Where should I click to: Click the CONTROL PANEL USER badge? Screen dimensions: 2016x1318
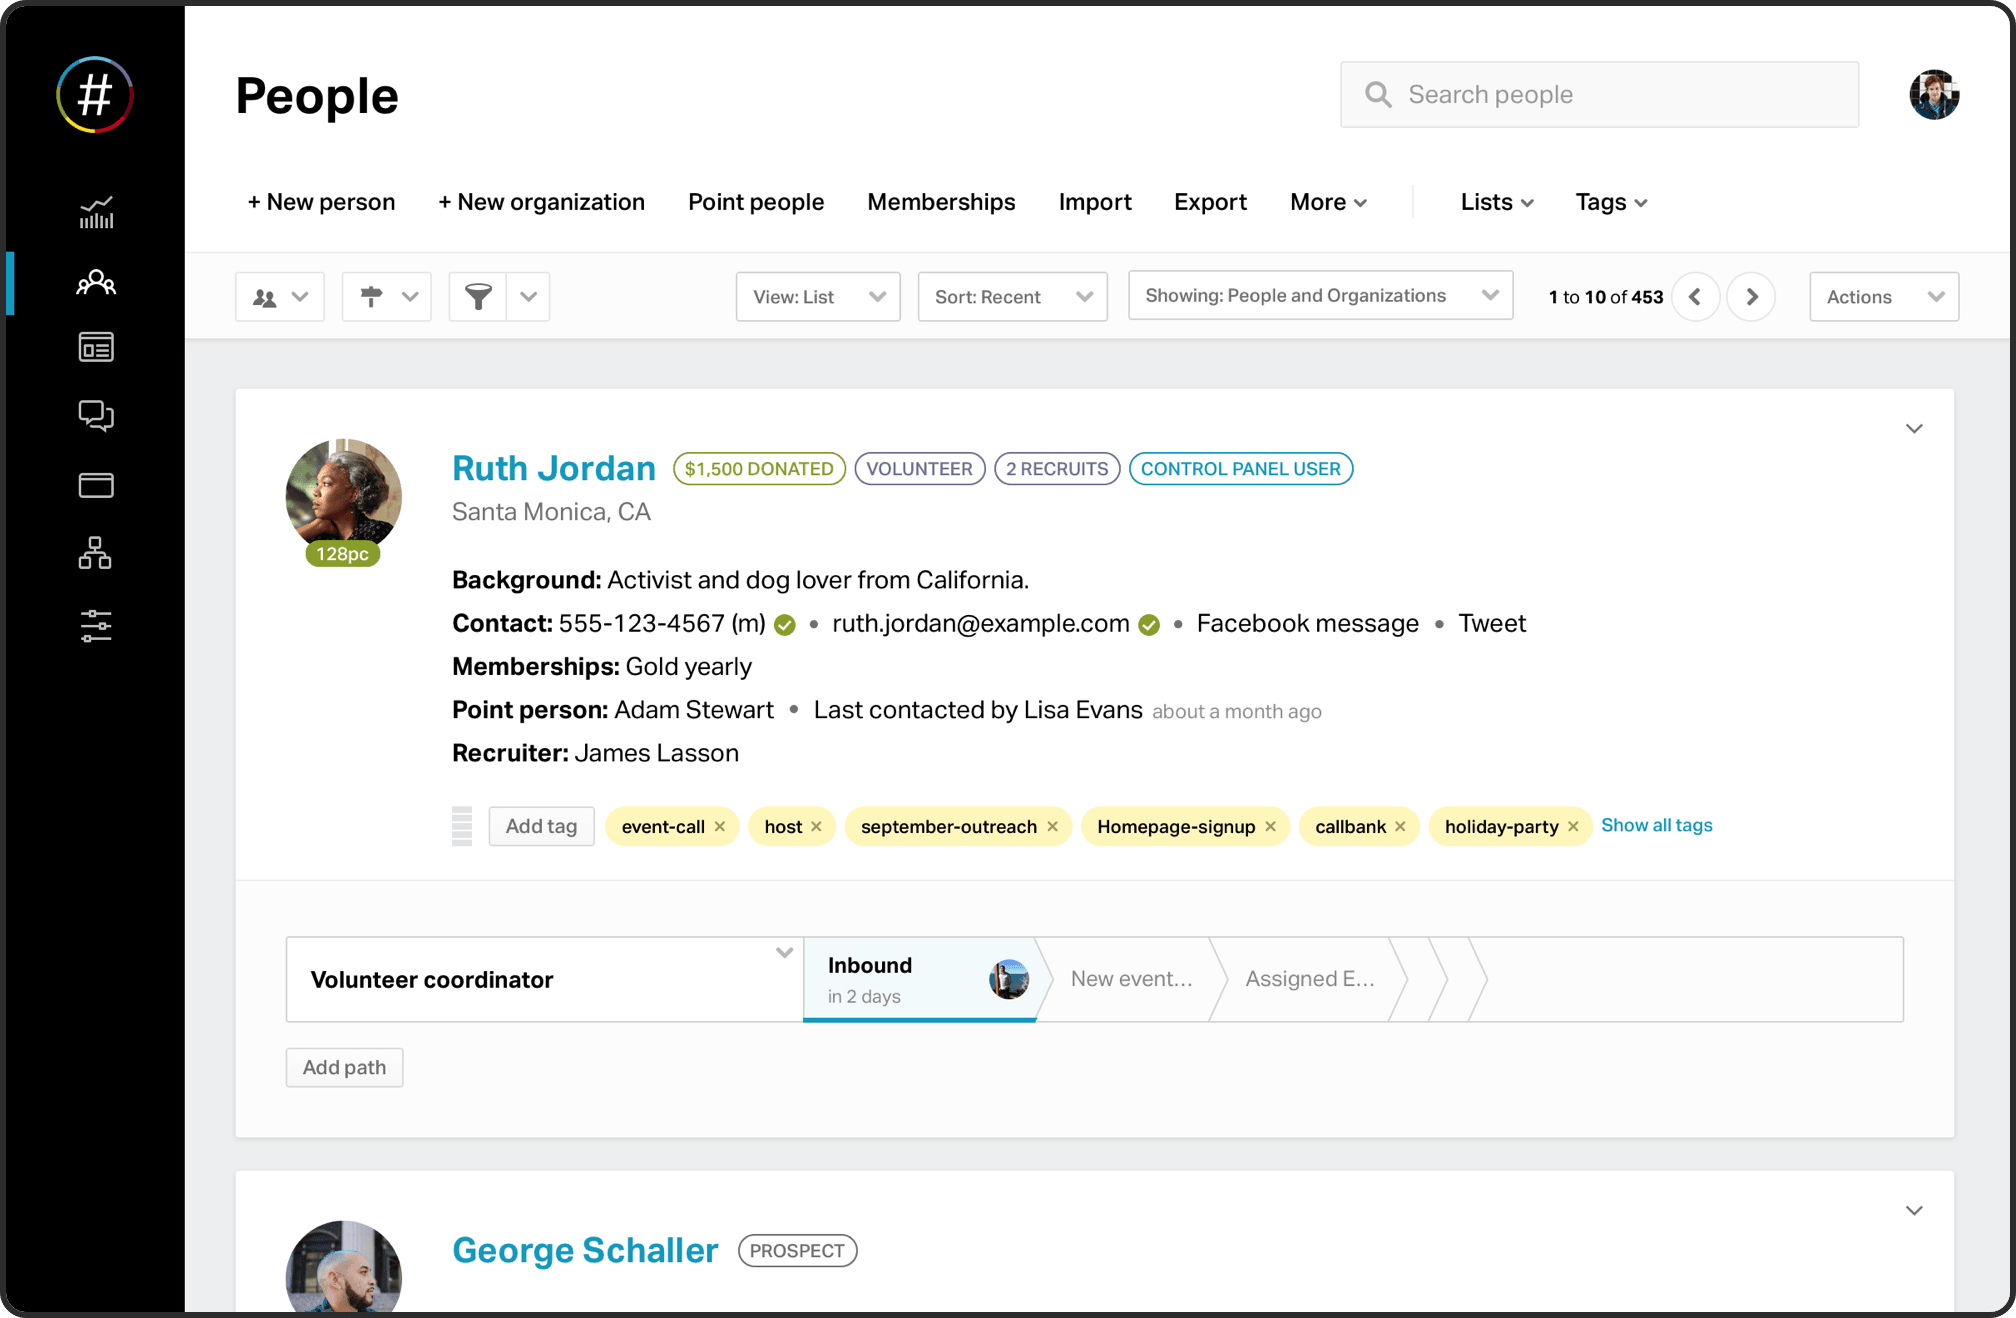pos(1240,469)
